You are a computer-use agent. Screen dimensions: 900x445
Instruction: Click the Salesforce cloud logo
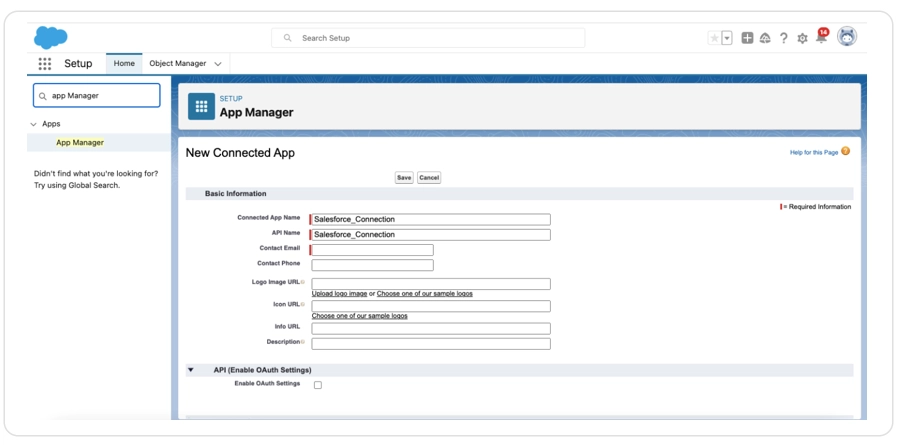point(50,37)
